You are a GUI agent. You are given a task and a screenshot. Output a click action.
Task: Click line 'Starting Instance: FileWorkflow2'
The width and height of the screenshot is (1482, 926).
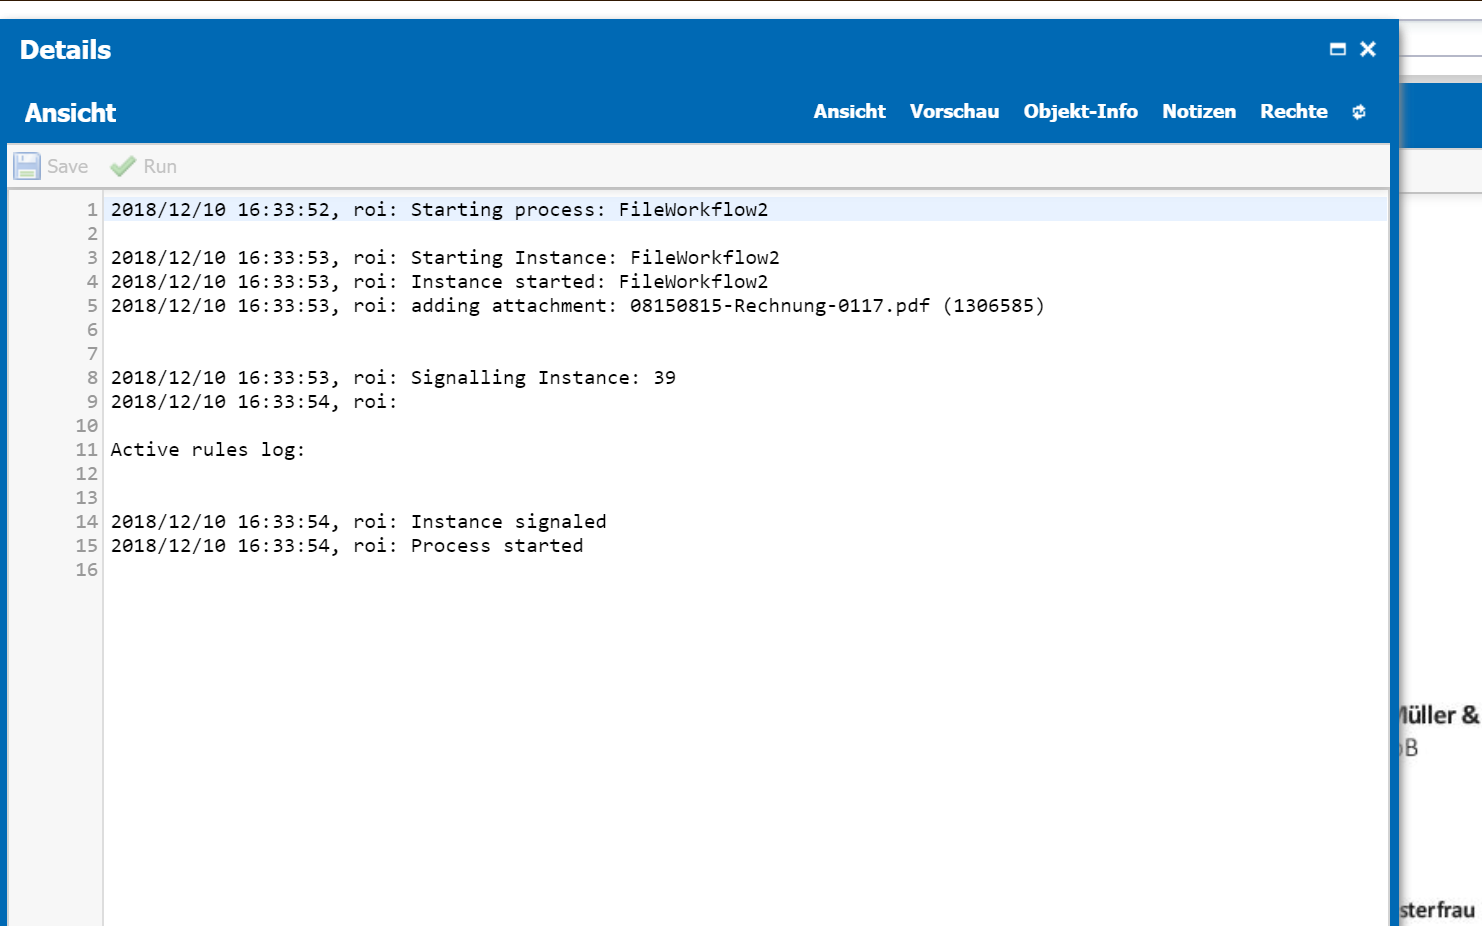tap(445, 257)
